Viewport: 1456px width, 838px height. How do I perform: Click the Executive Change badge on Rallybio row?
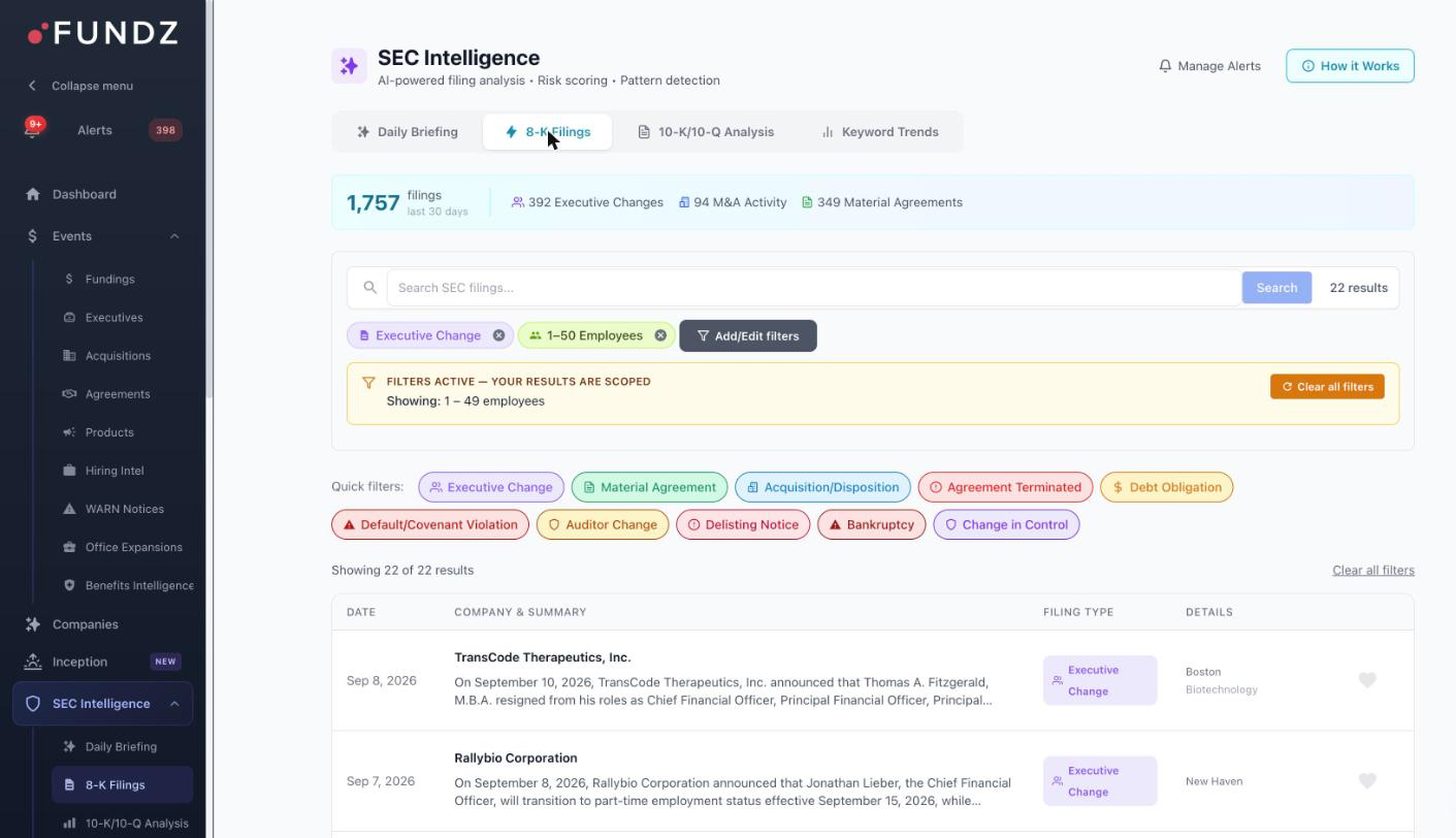pos(1100,781)
